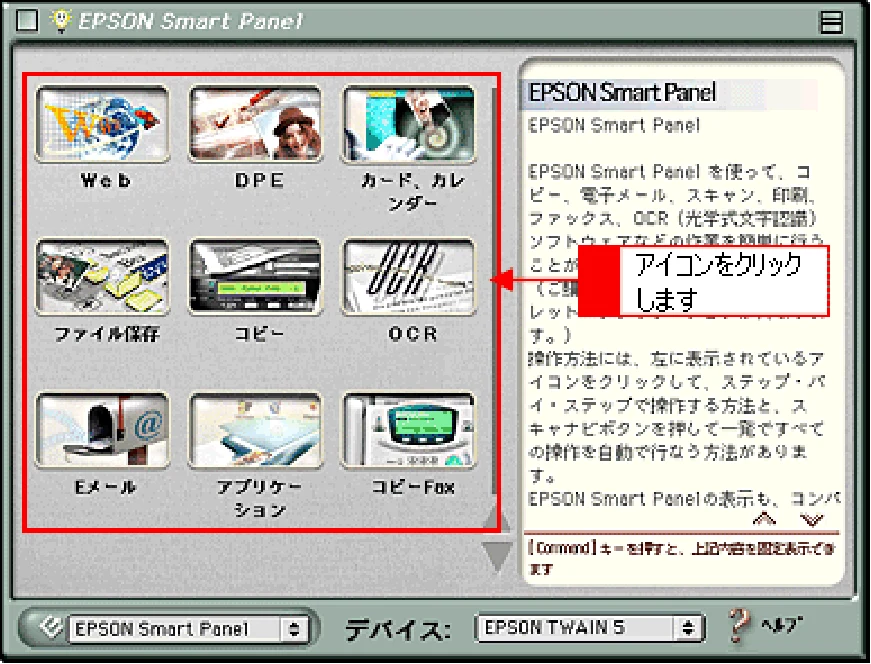871x664 pixels.
Task: Open the EPSON Smart Panel dropdown menu
Action: coord(188,629)
